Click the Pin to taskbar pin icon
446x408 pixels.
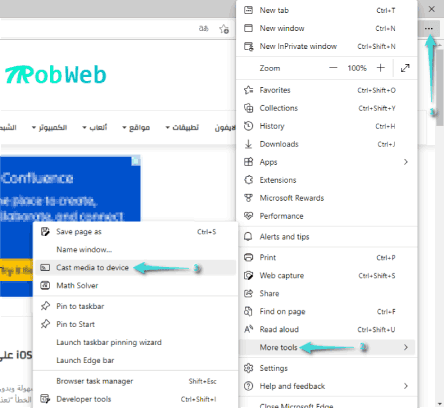45,306
